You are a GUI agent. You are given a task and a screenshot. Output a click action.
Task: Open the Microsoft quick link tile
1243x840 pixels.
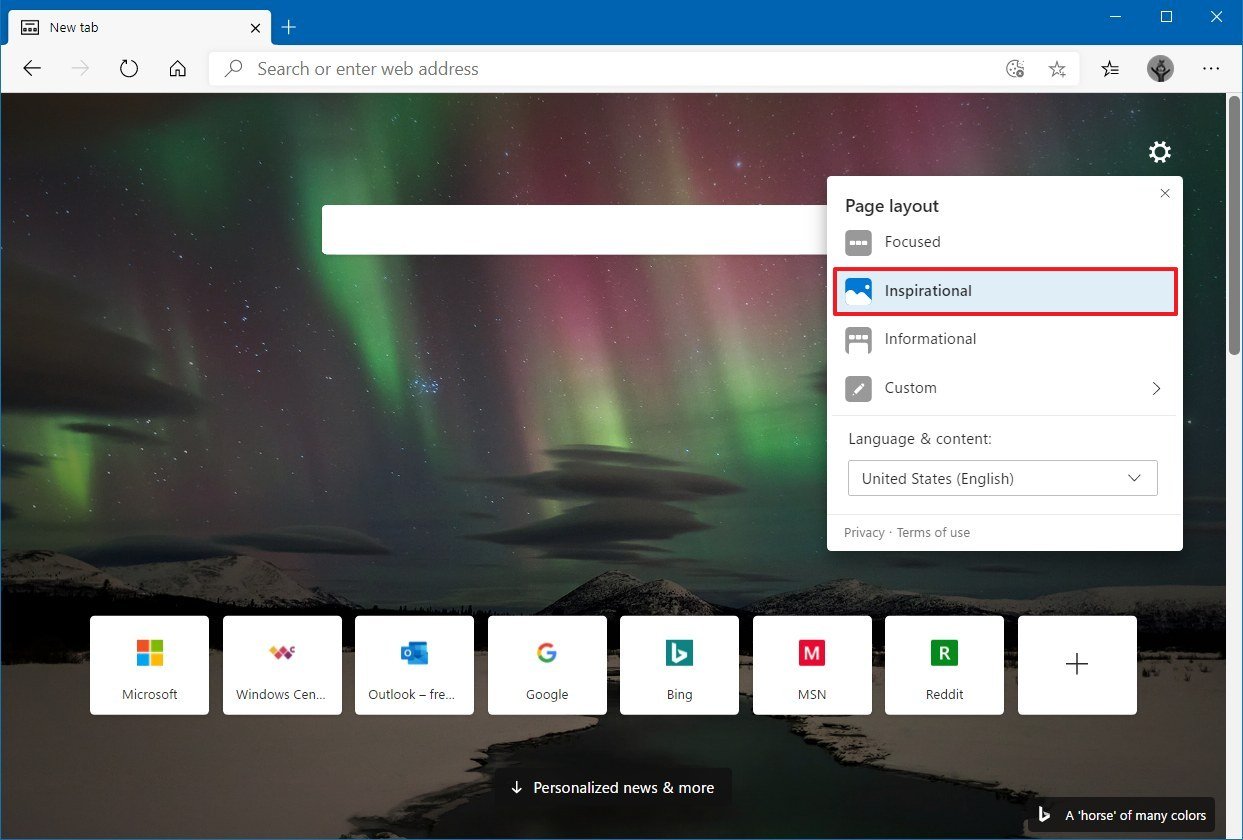[150, 665]
